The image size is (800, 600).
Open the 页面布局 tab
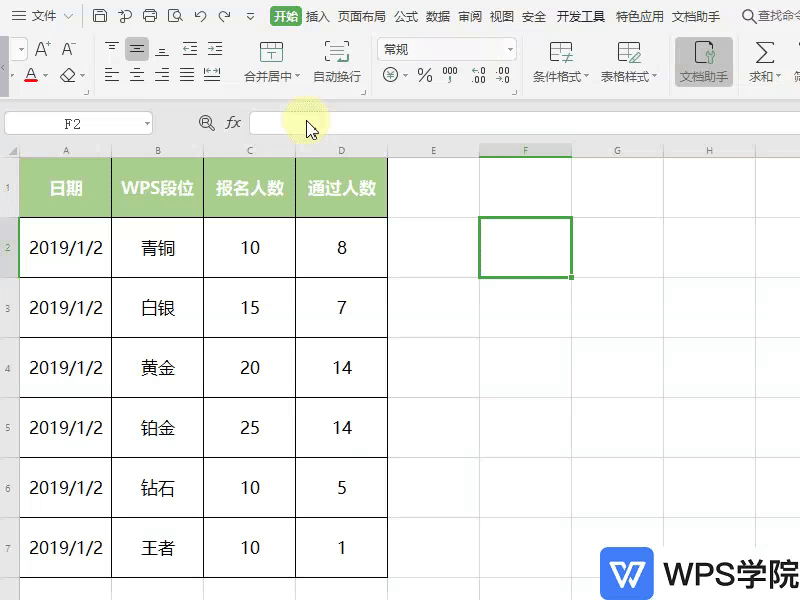(x=361, y=16)
